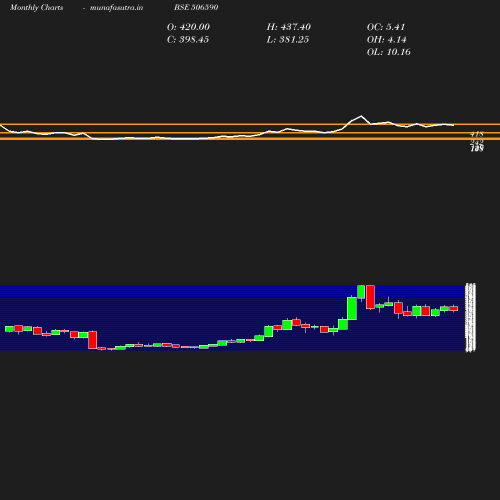
Task: Select the close value "C: 398.45"
Action: click(188, 40)
